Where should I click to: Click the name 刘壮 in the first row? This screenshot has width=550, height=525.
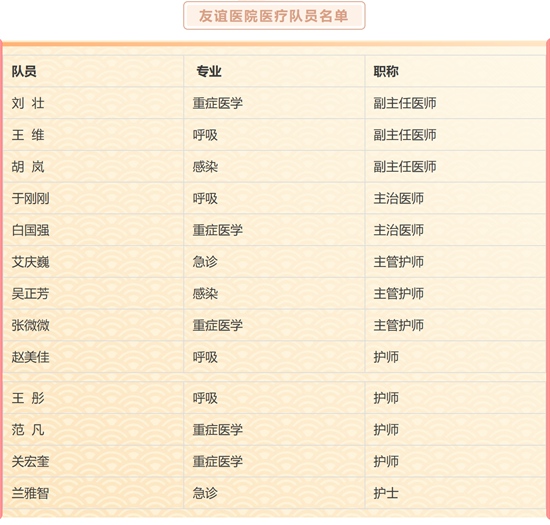[x=28, y=103]
